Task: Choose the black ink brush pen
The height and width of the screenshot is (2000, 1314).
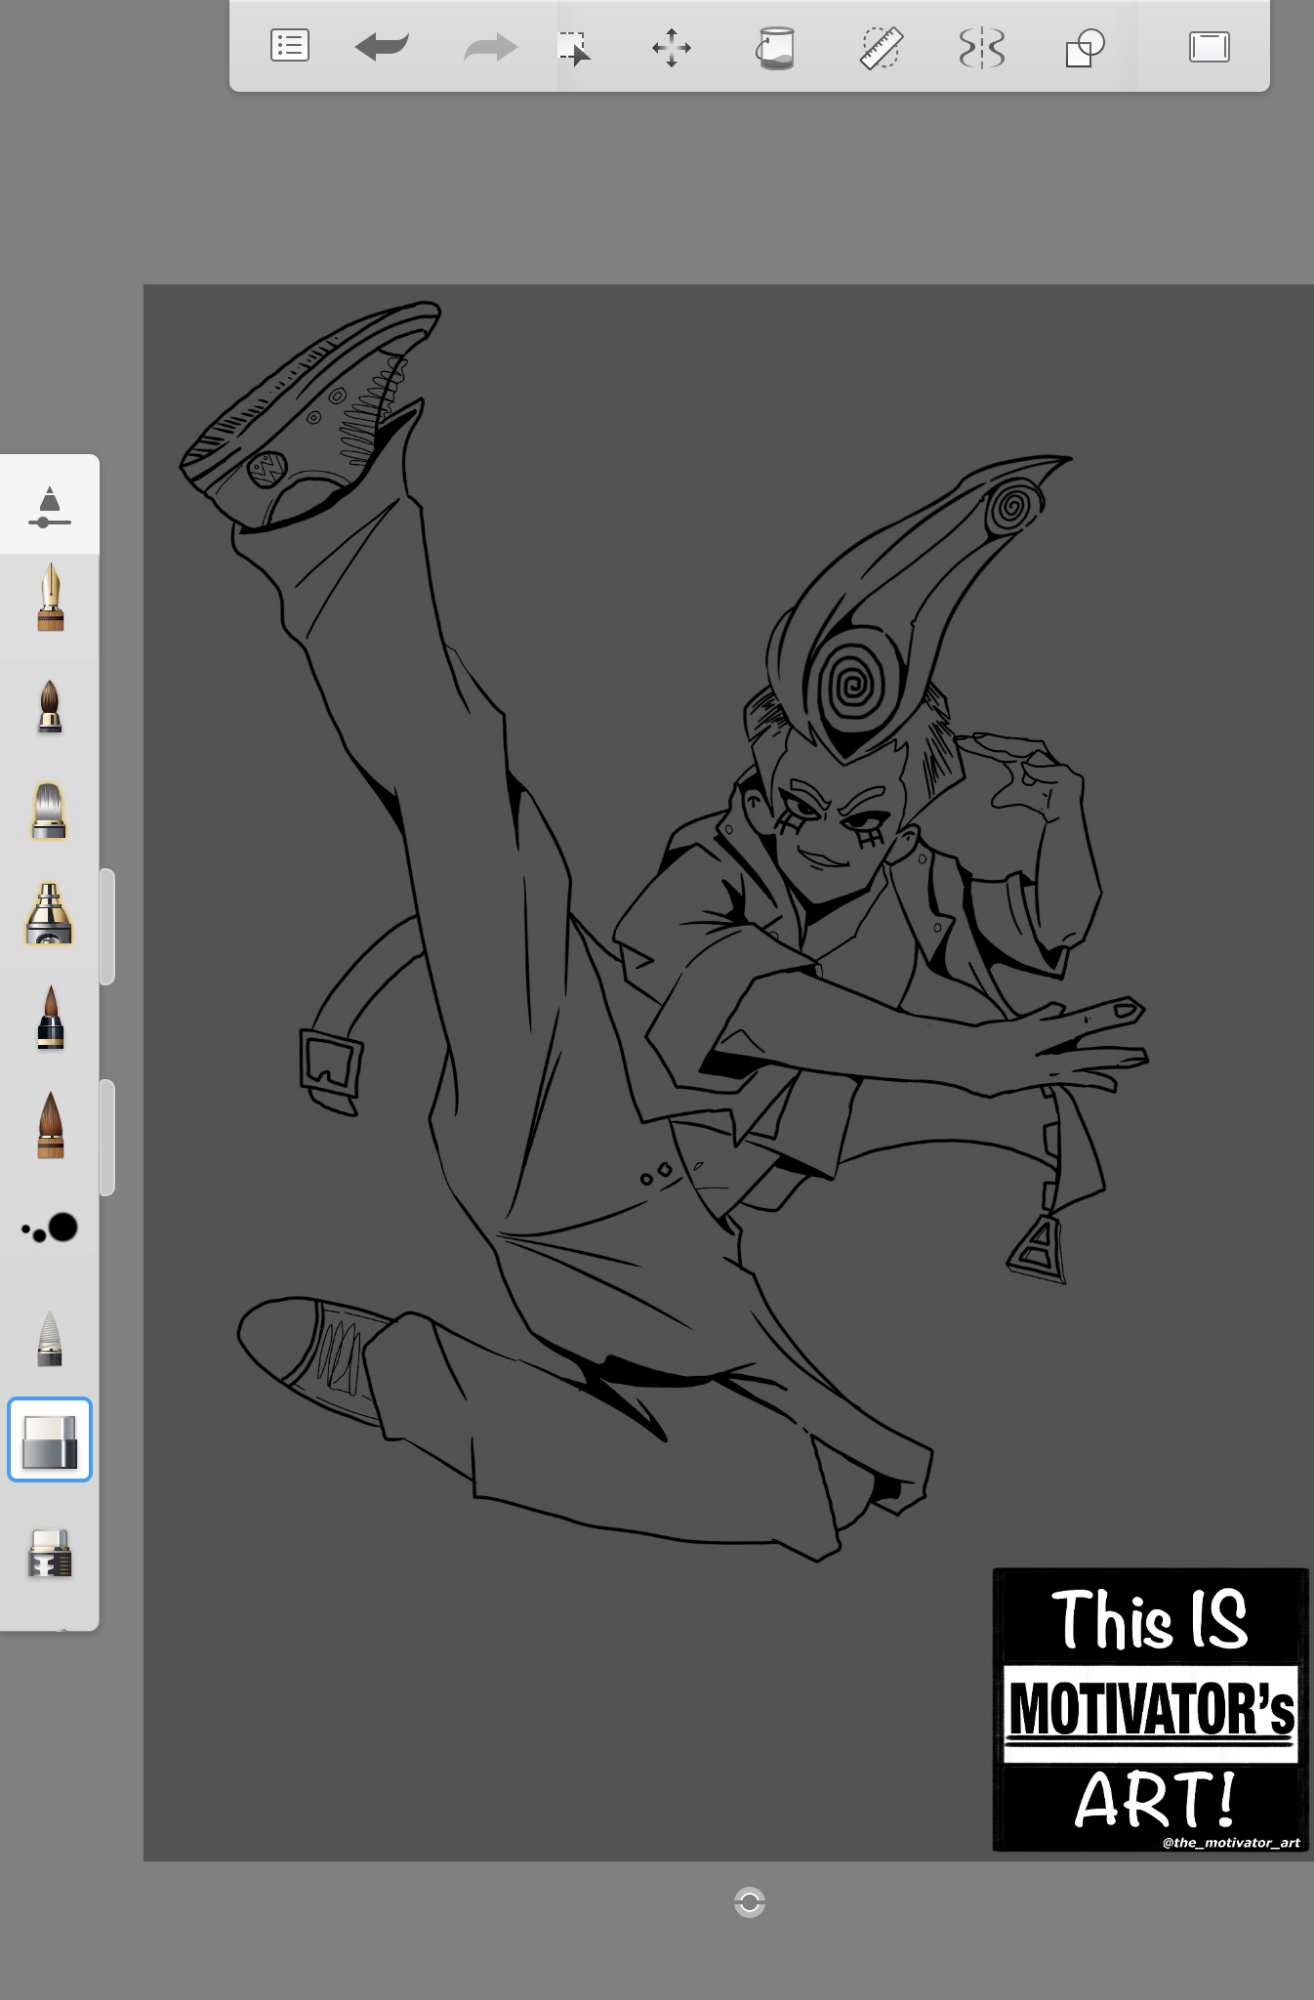Action: [x=50, y=1019]
